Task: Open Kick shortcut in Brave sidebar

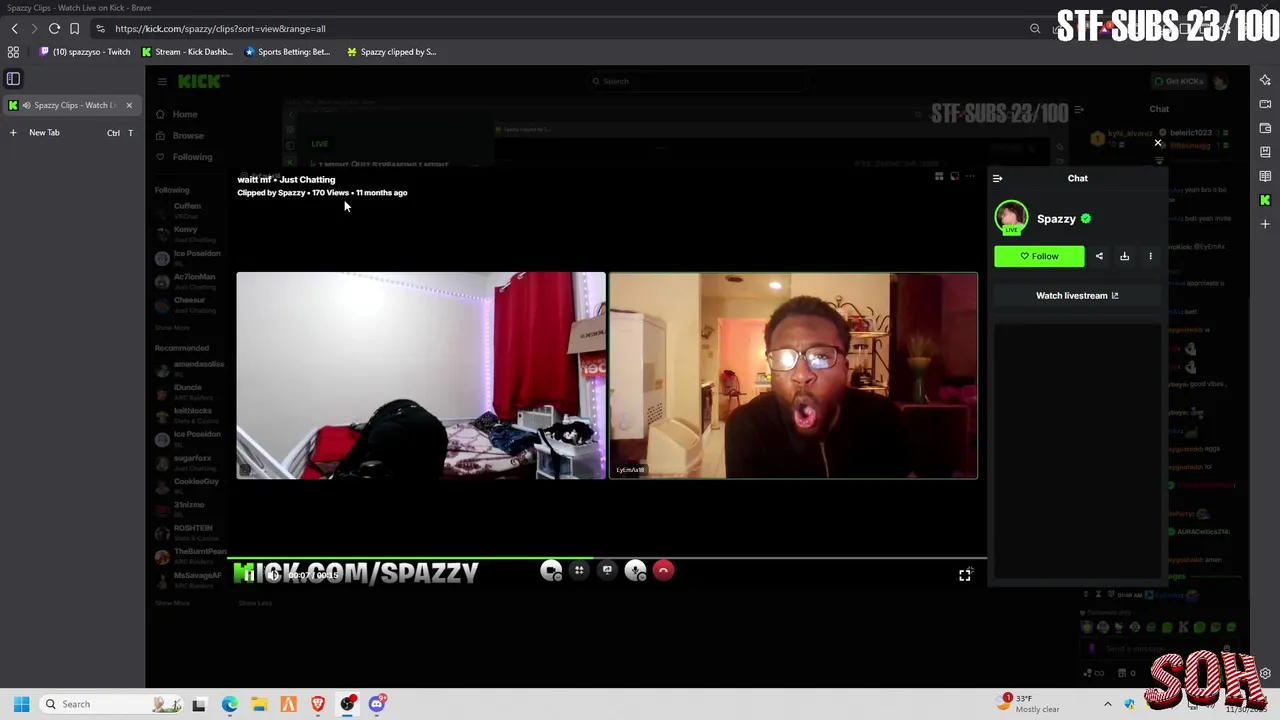Action: point(1265,200)
